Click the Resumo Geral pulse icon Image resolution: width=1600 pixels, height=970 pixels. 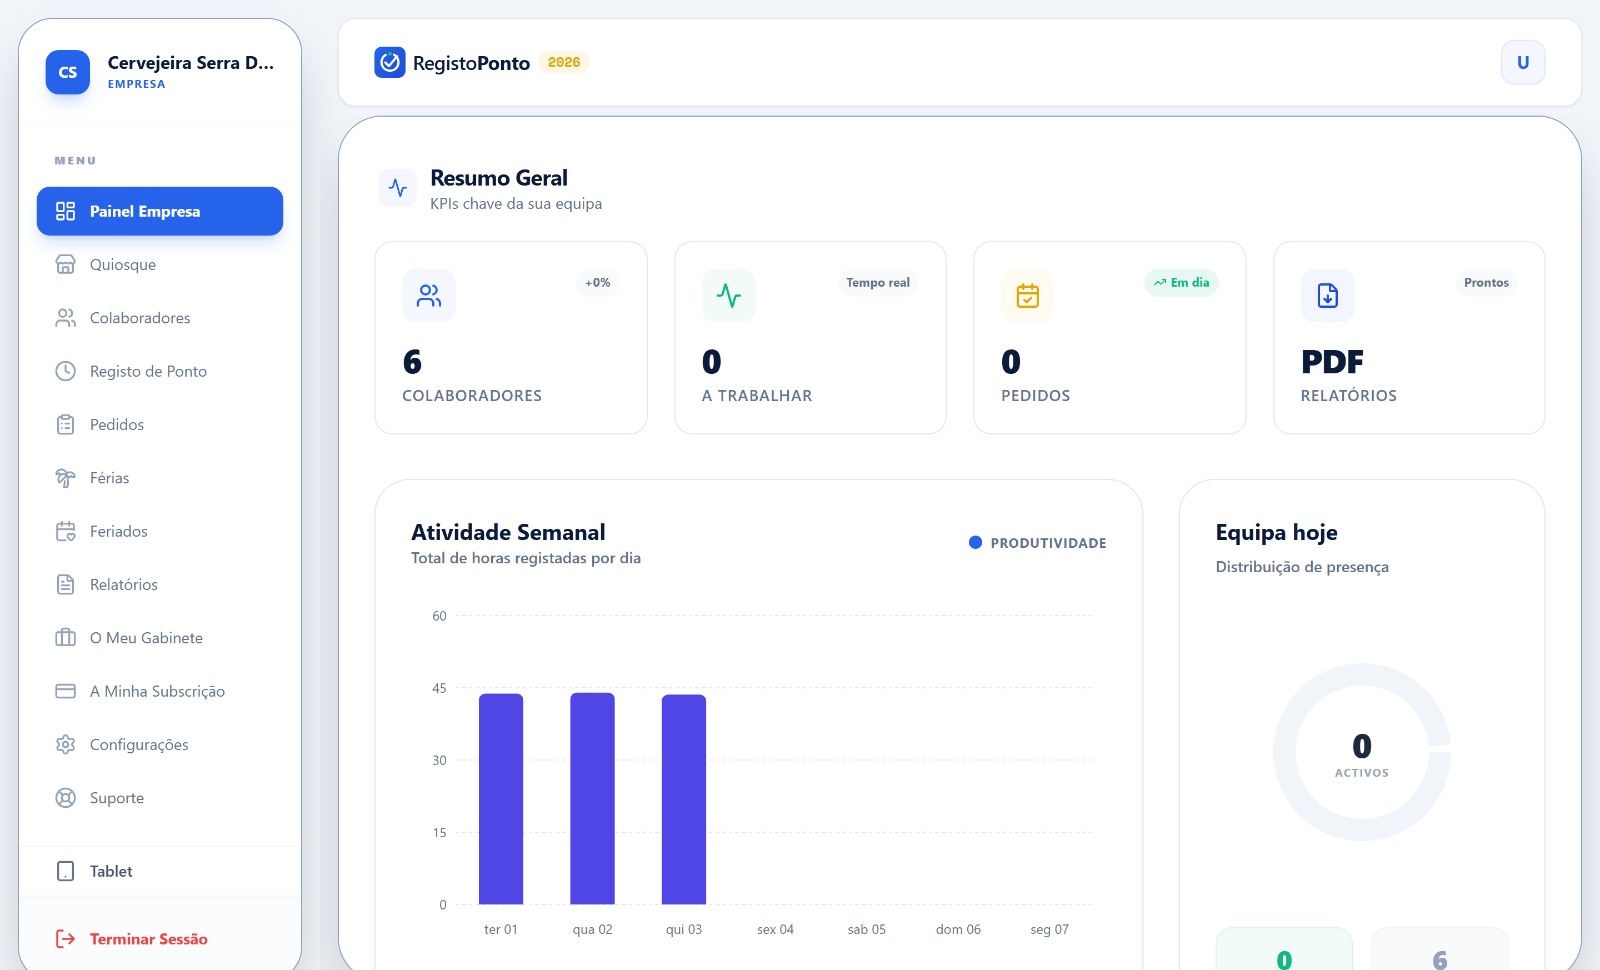point(398,187)
